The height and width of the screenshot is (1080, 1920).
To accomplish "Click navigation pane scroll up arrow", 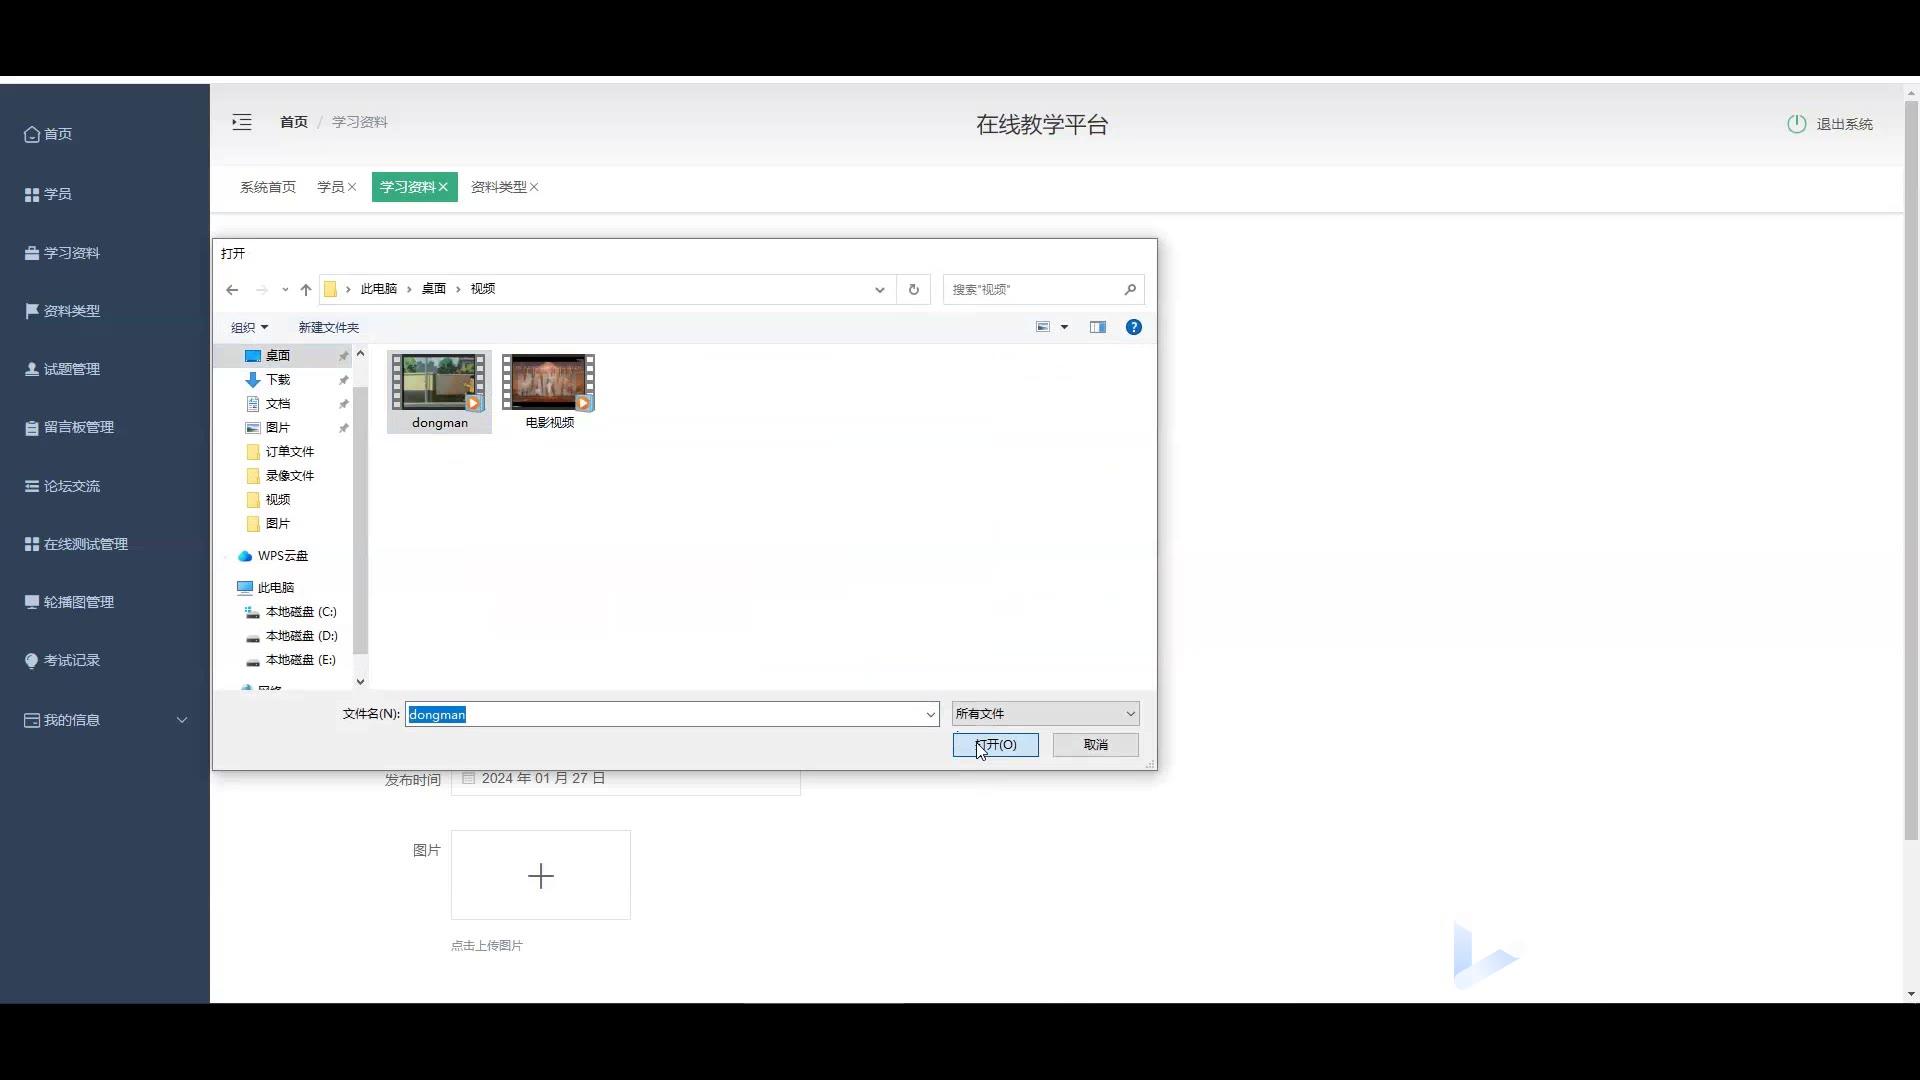I will (x=360, y=354).
